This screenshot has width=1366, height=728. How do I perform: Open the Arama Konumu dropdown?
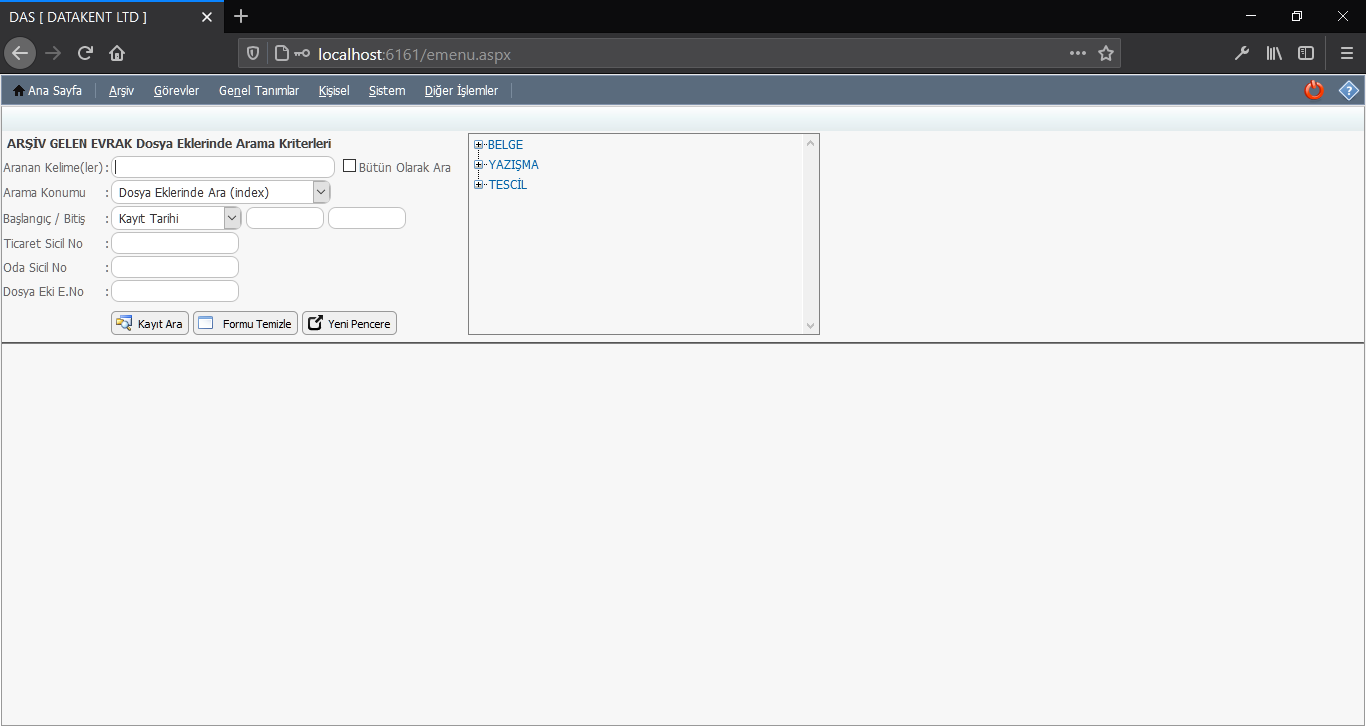click(321, 192)
